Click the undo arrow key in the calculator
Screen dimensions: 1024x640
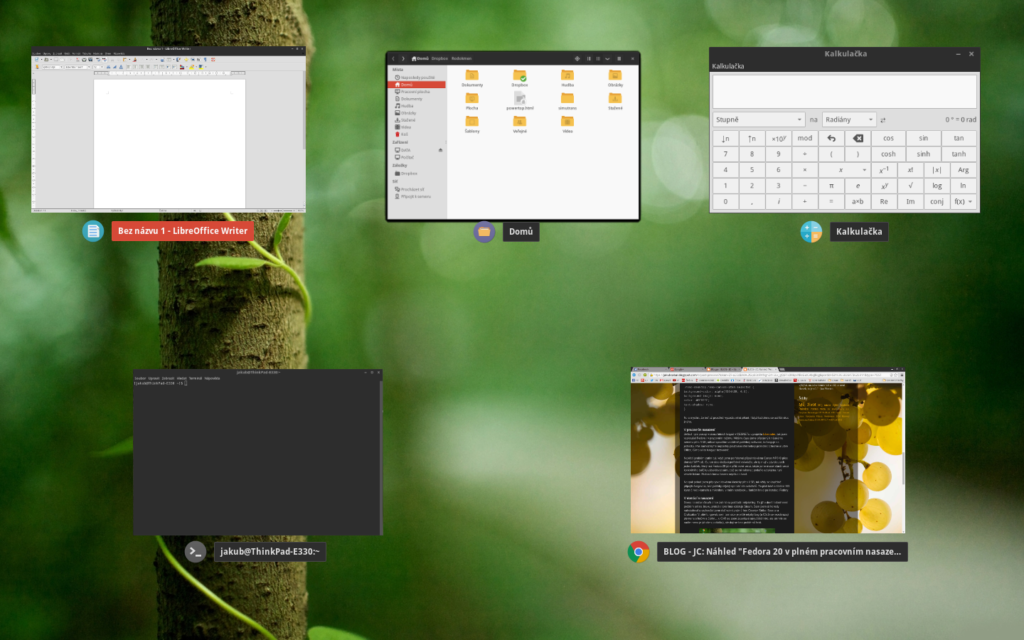[830, 139]
